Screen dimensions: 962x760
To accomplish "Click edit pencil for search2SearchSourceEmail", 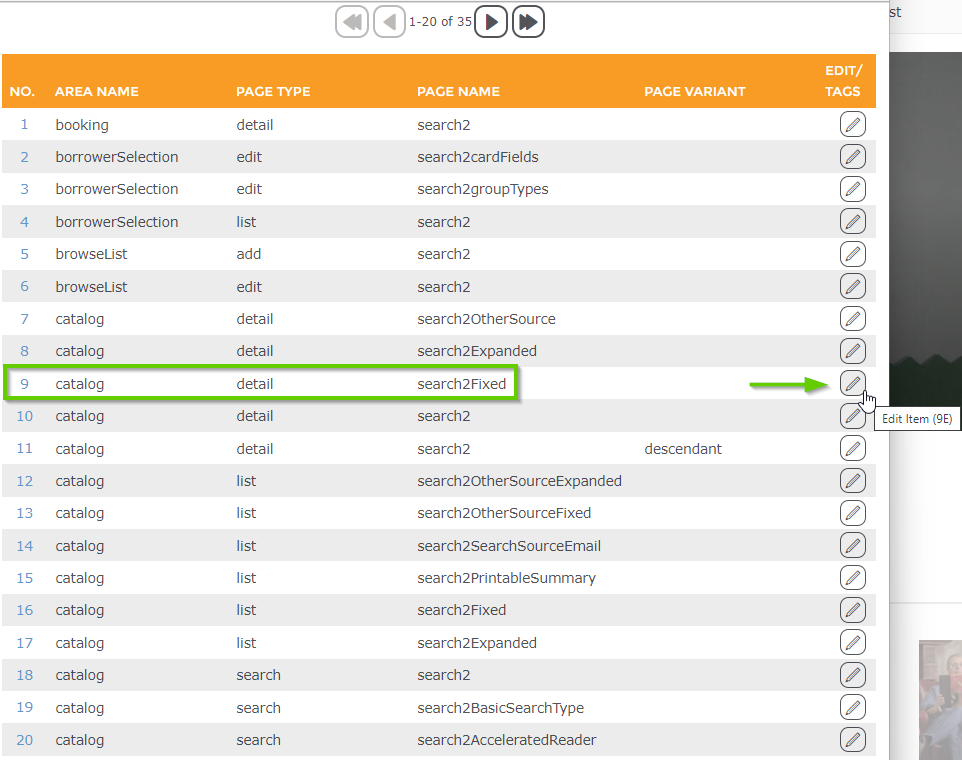I will 852,545.
